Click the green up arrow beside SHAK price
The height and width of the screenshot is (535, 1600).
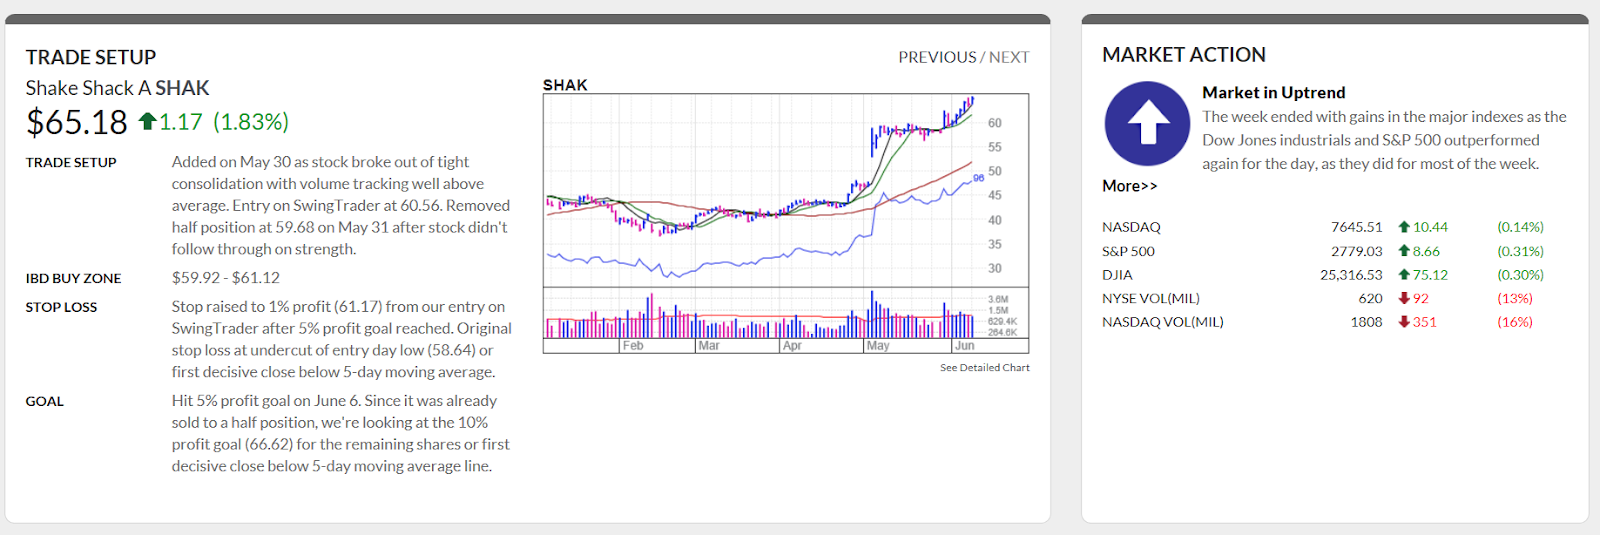click(147, 121)
